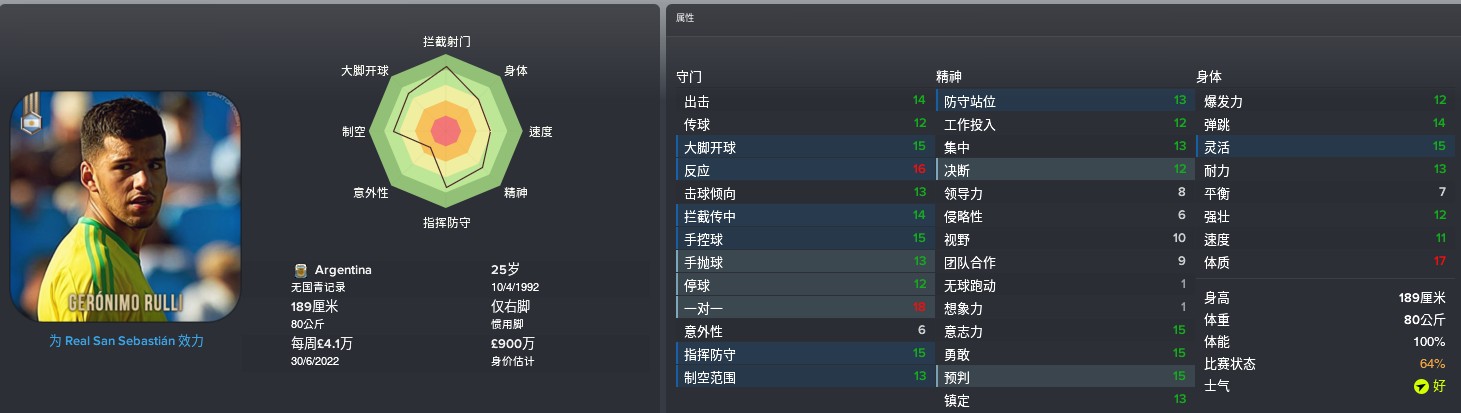Highlight the 大脚开球 attribute row
Image resolution: width=1461 pixels, height=413 pixels.
804,147
